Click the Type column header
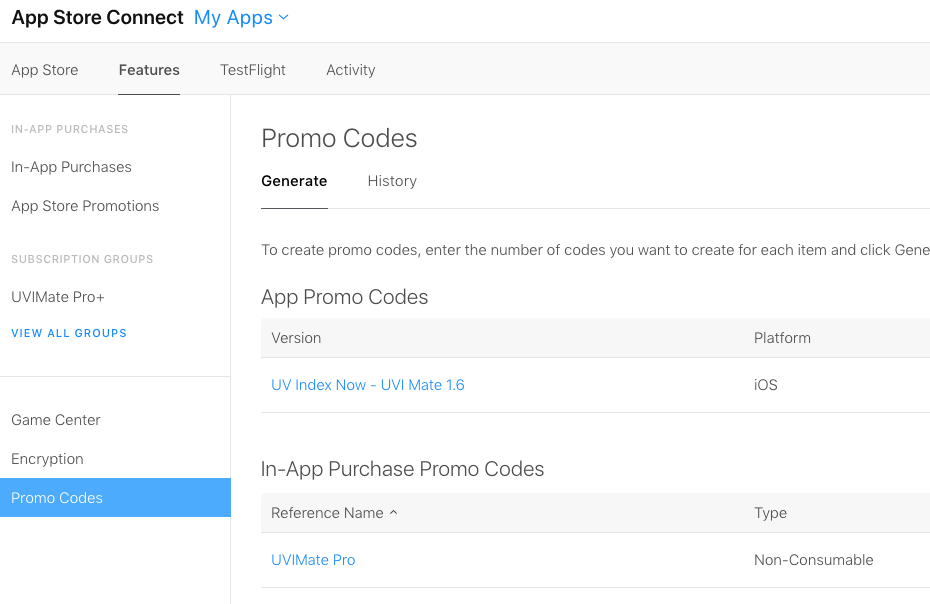 pyautogui.click(x=770, y=513)
